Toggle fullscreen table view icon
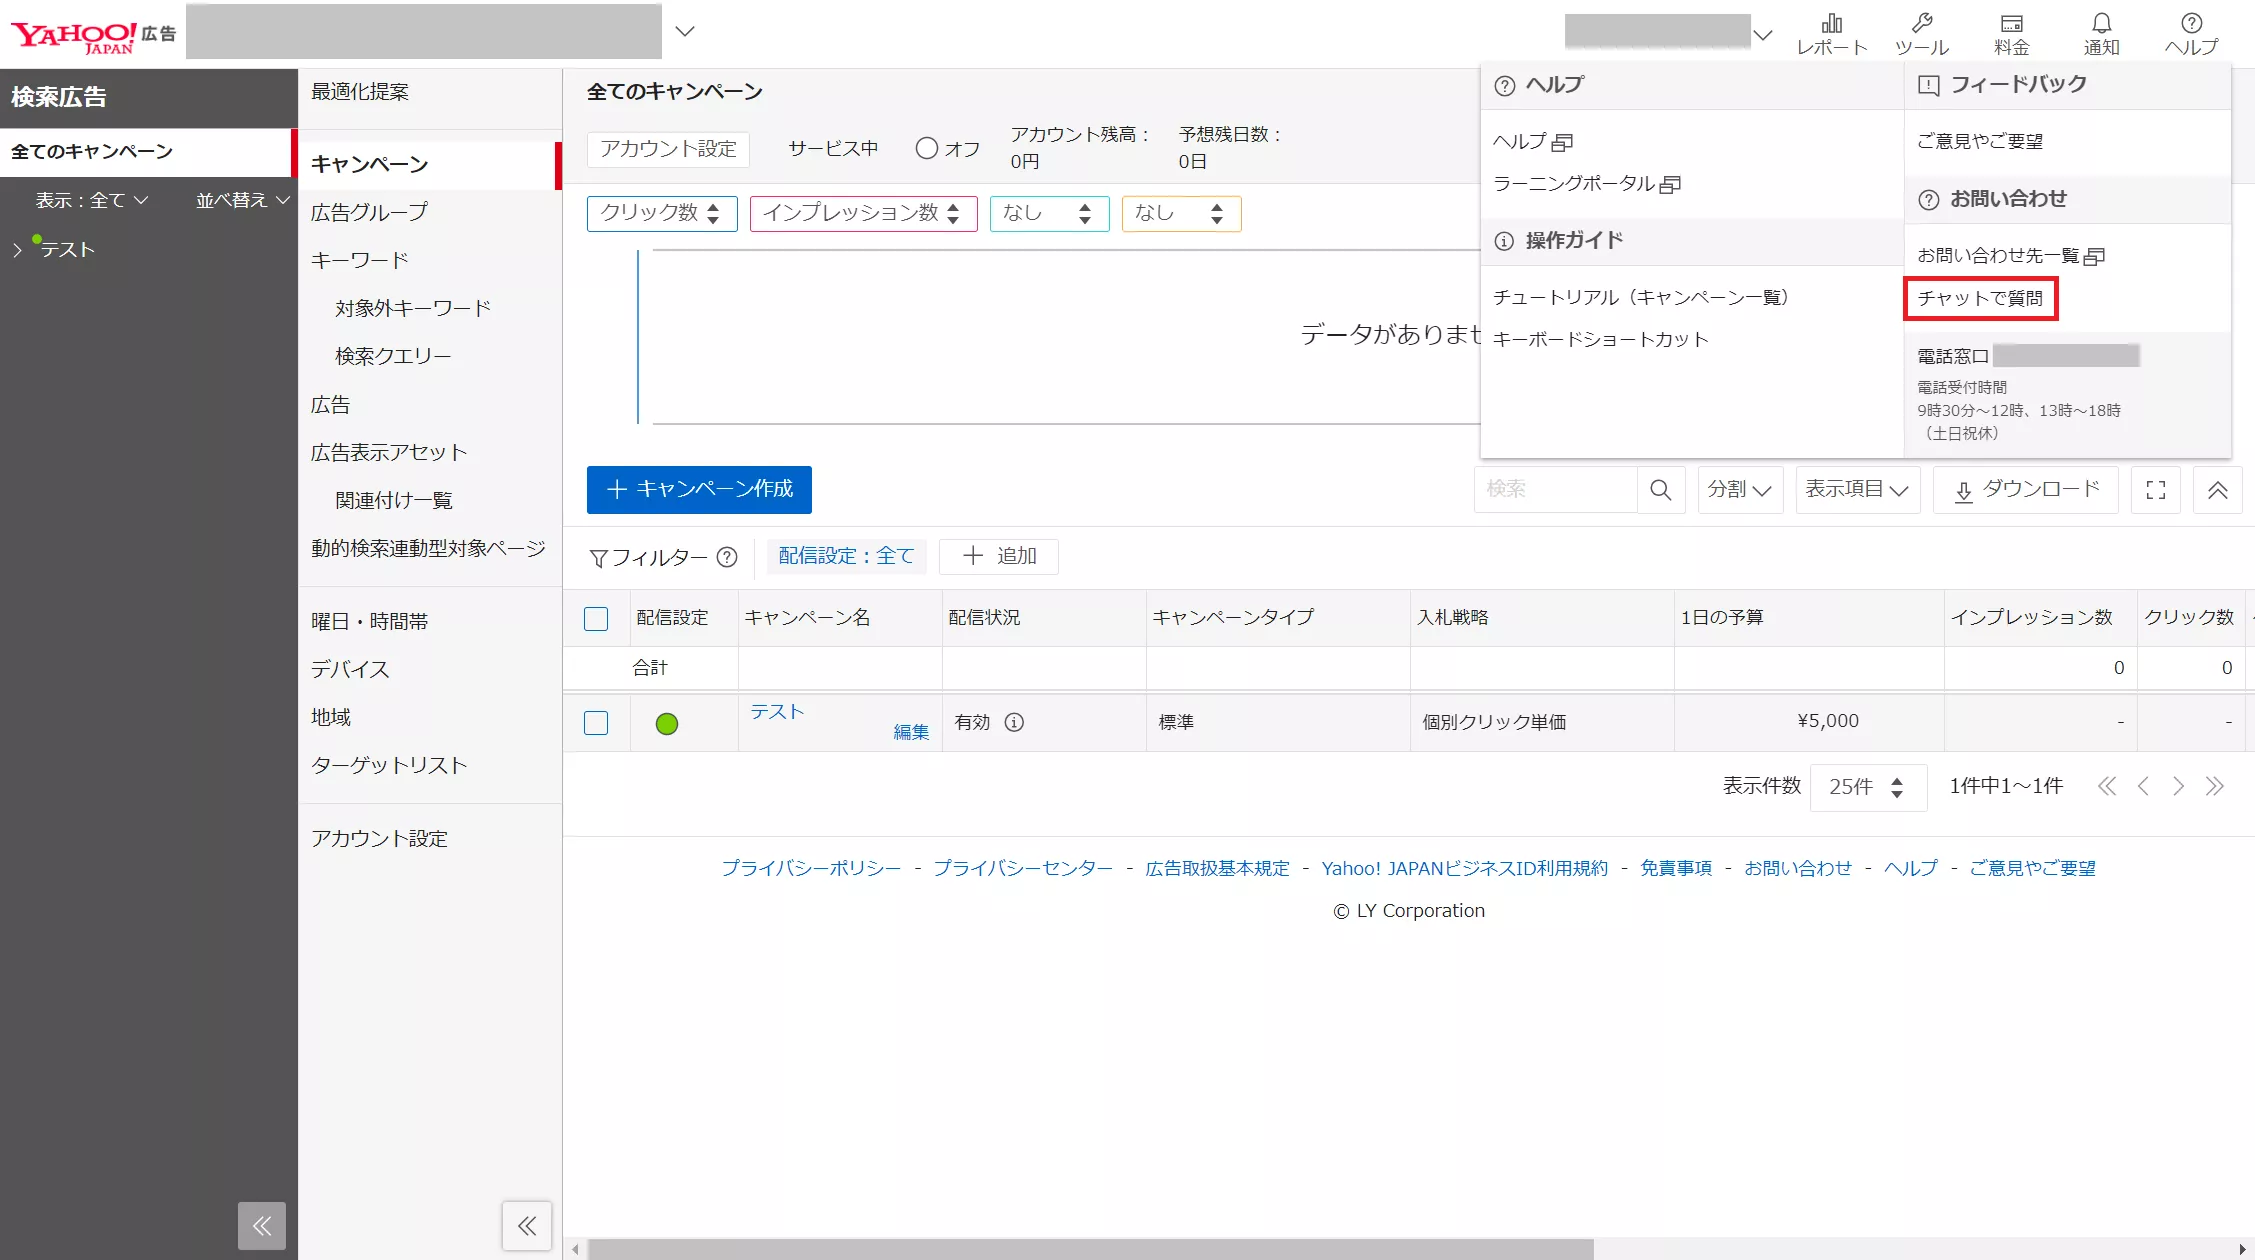This screenshot has width=2255, height=1260. click(x=2156, y=490)
